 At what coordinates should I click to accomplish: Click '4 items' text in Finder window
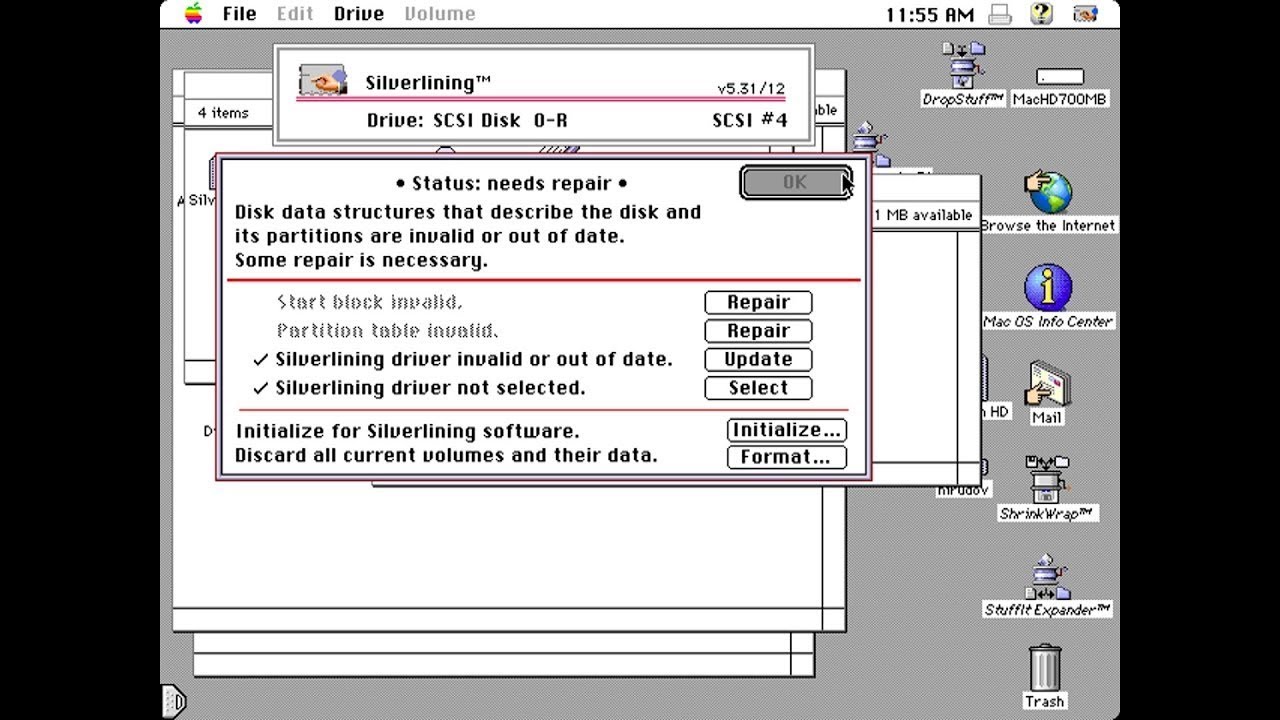coord(223,113)
